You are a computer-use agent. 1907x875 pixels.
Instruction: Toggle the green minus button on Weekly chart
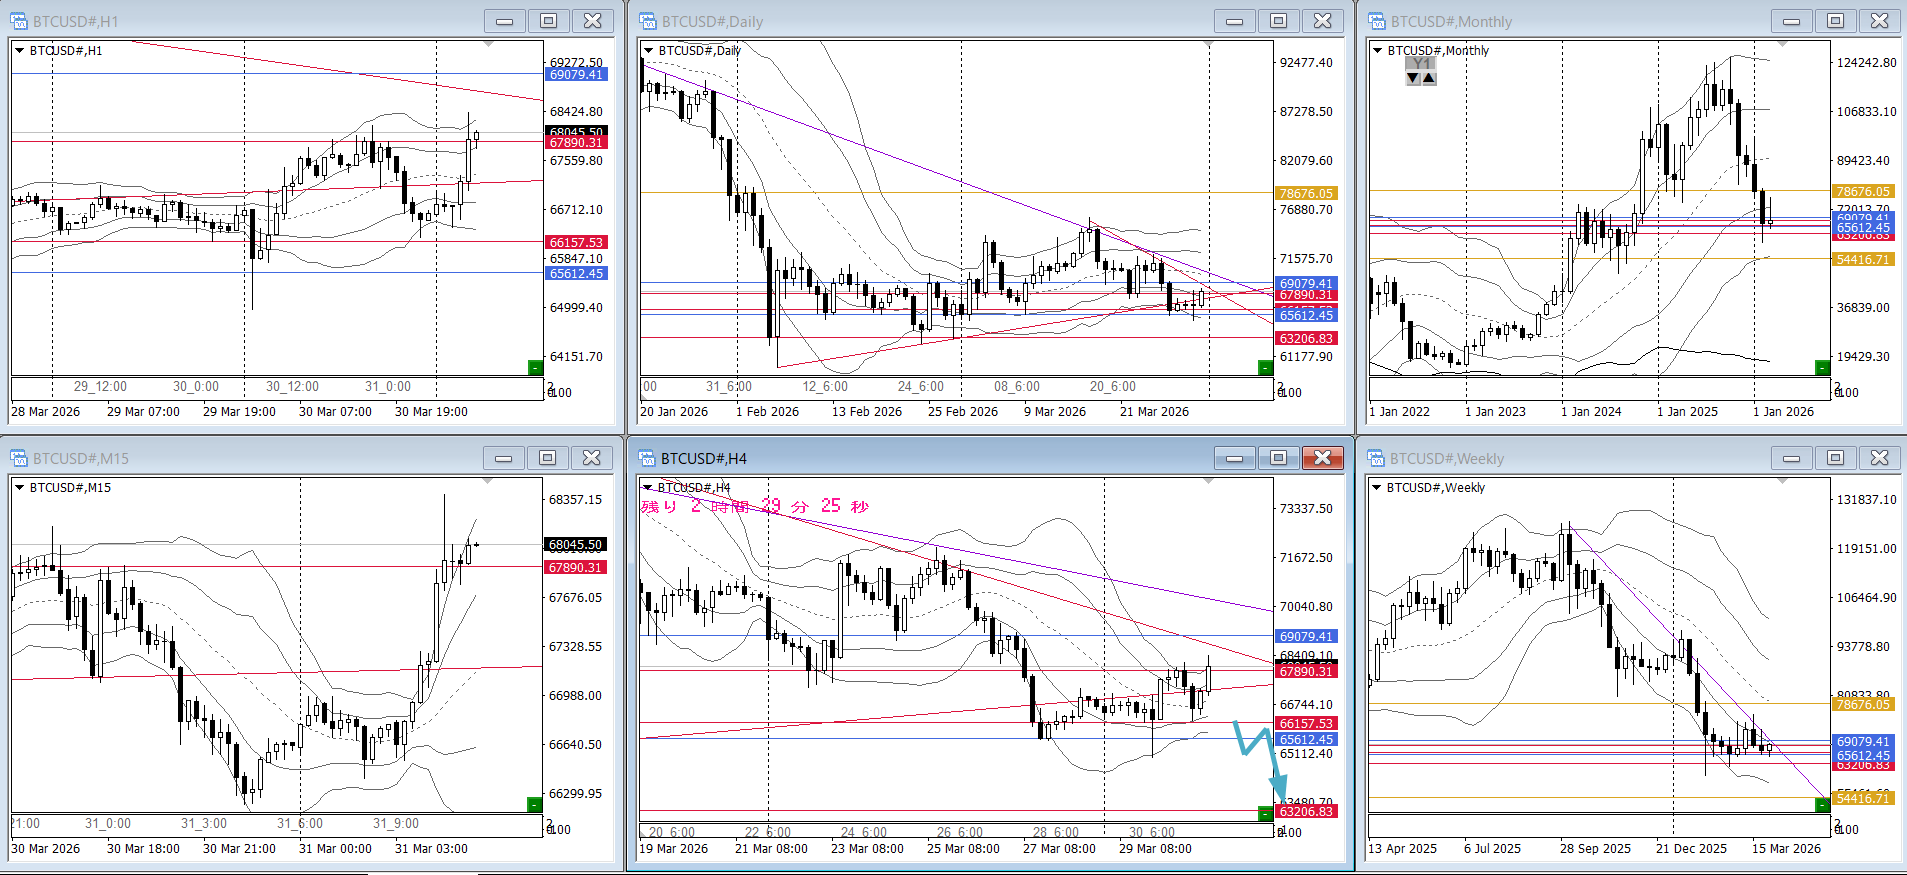1822,804
